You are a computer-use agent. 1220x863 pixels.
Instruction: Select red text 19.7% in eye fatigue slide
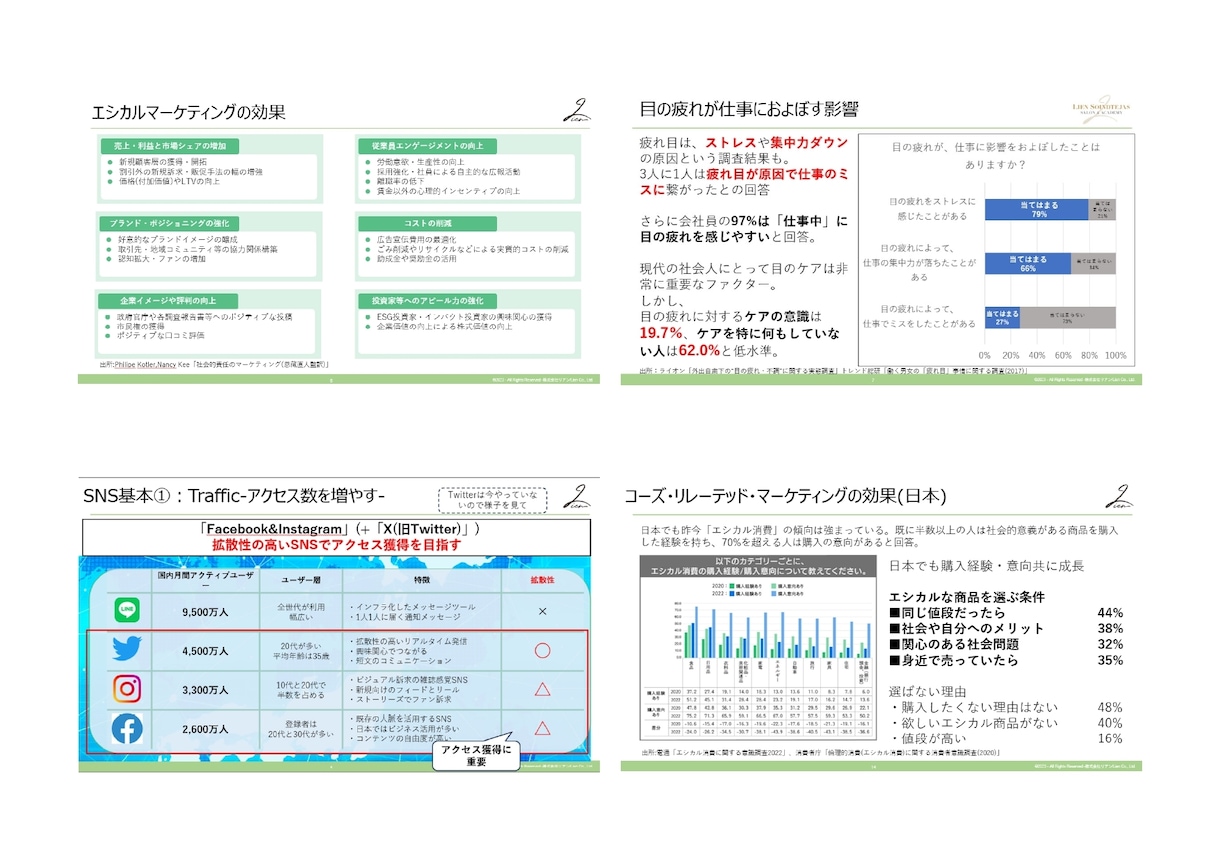coord(660,333)
